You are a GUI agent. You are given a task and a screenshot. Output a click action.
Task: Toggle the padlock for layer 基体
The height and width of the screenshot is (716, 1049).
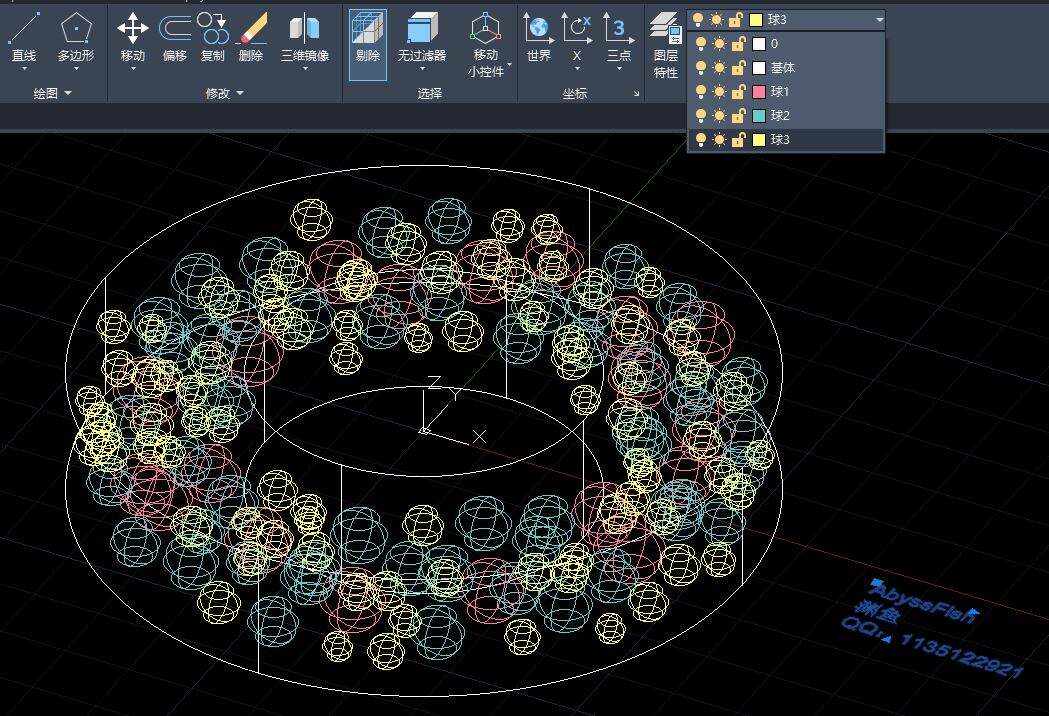click(x=736, y=68)
